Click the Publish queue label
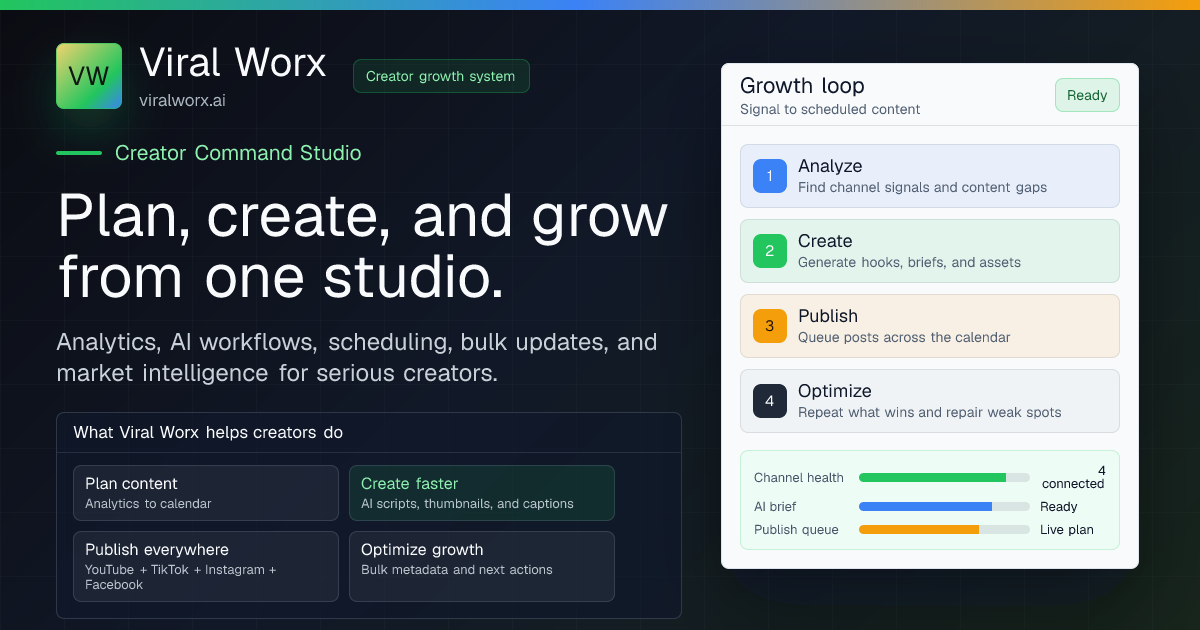 pos(796,529)
